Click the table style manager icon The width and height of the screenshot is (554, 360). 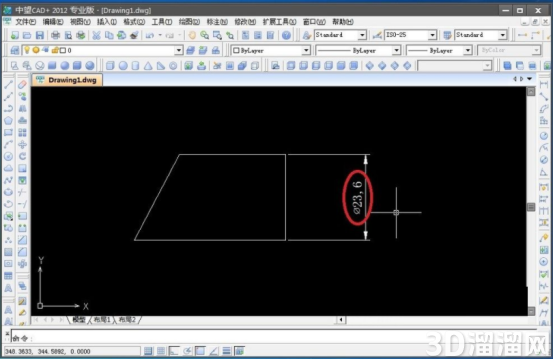[x=447, y=35]
